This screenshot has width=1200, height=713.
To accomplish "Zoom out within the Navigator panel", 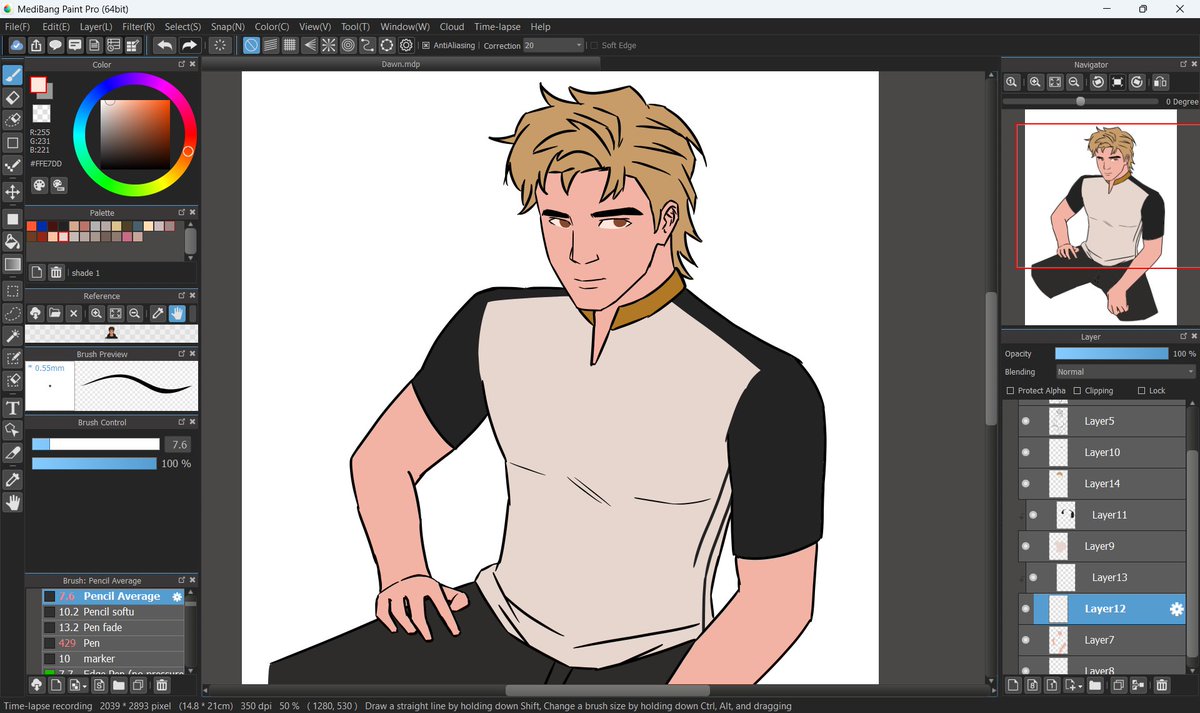I will tap(1074, 82).
